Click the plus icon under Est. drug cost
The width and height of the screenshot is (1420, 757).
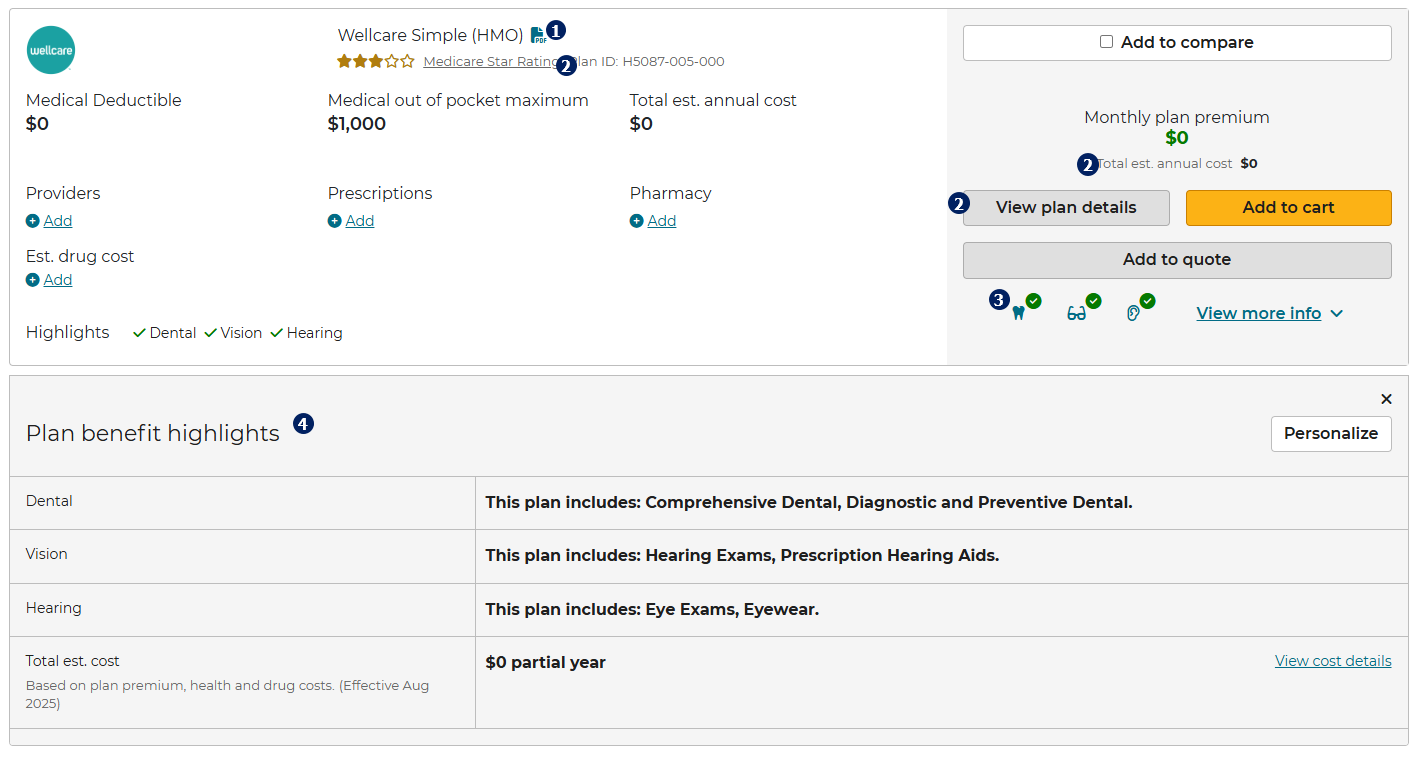[x=33, y=280]
